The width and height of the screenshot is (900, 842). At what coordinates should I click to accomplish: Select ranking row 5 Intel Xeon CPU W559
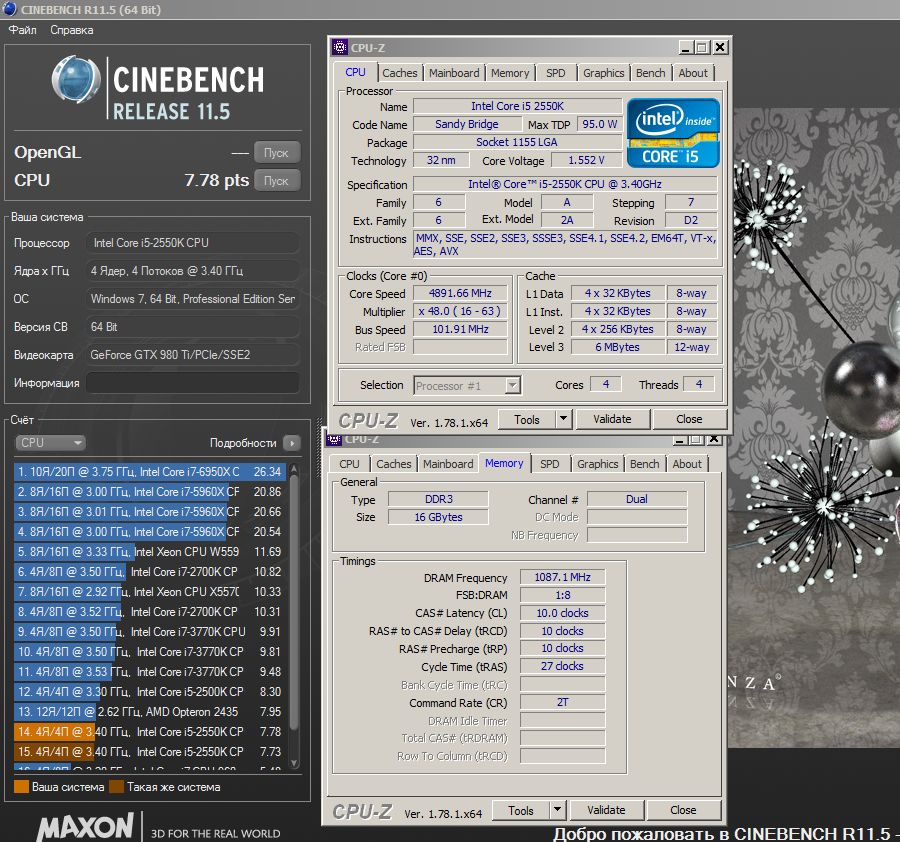coord(149,552)
